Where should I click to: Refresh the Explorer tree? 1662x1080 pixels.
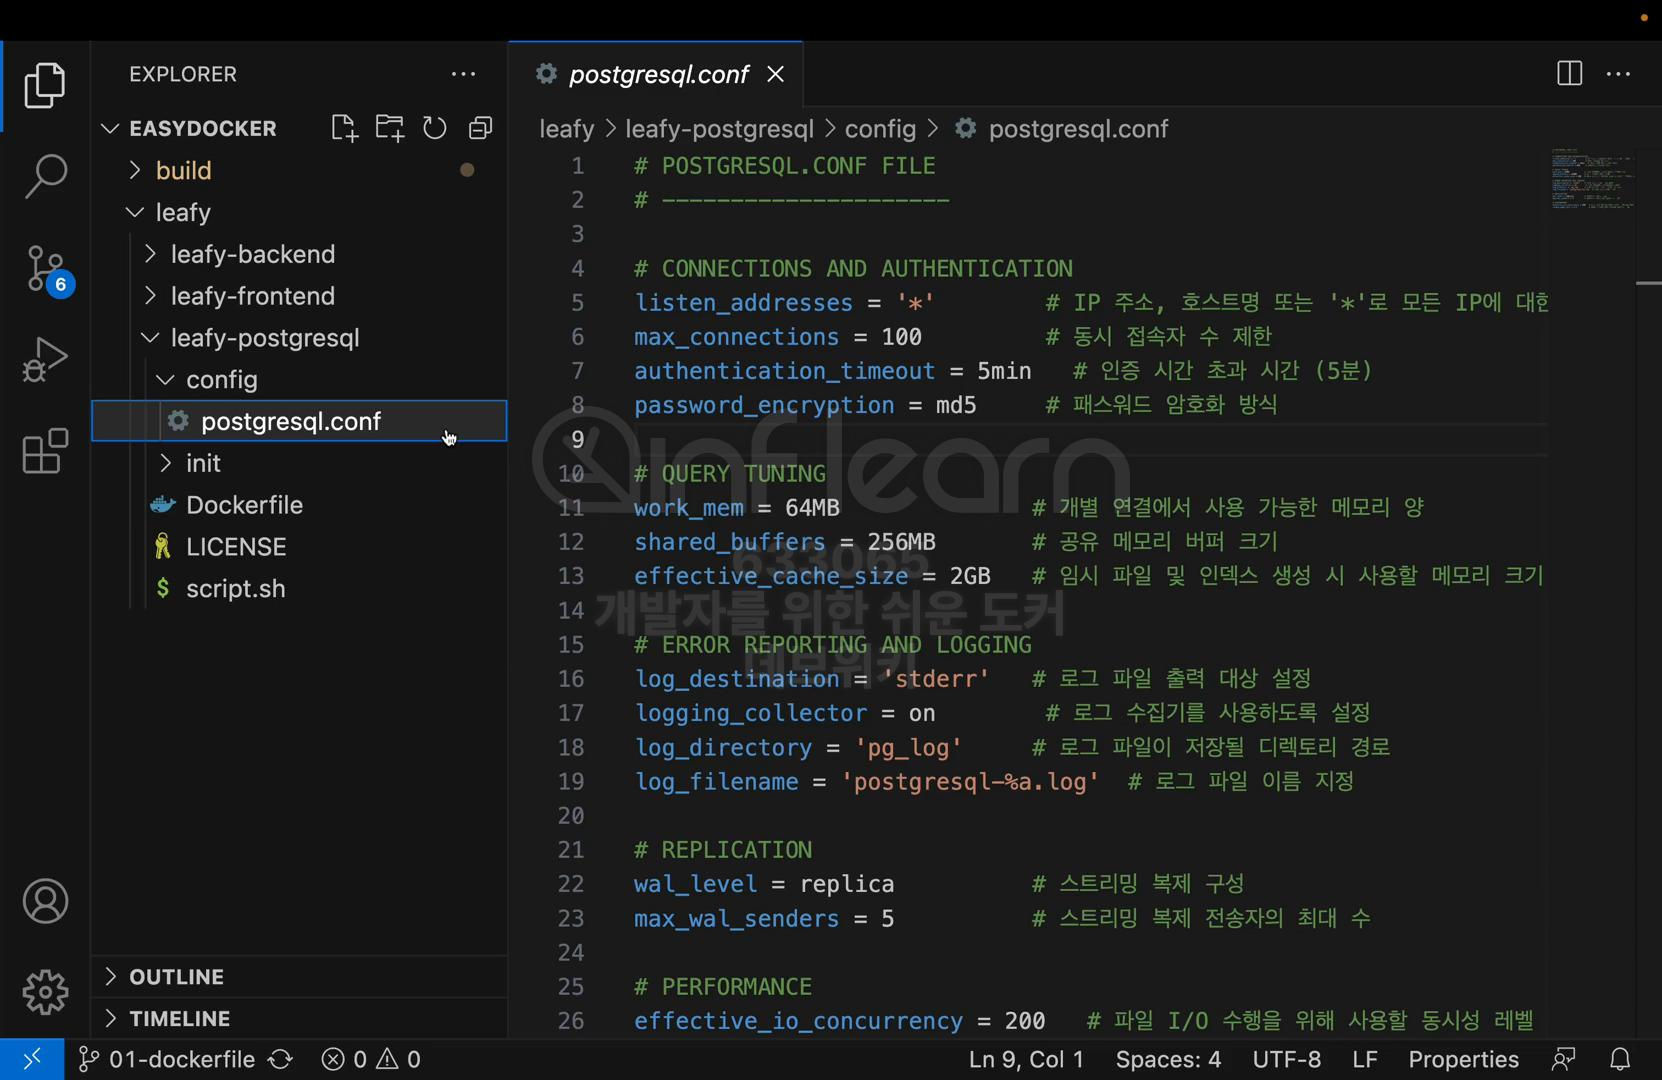click(435, 128)
